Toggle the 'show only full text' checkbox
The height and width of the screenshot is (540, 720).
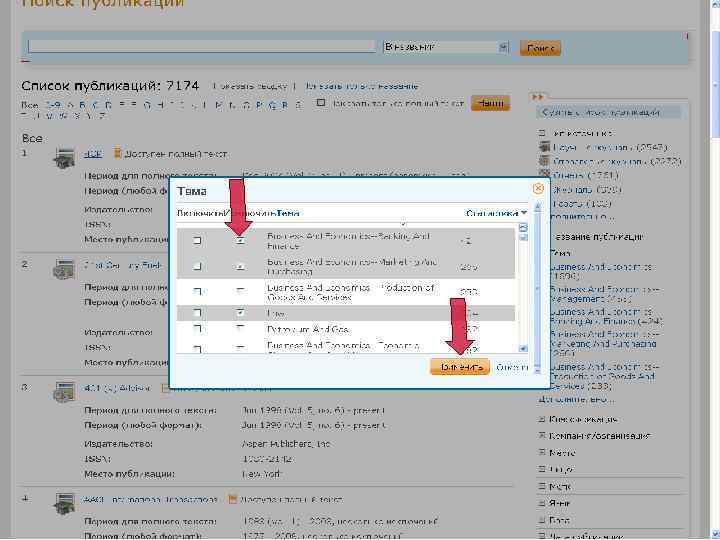tap(321, 103)
